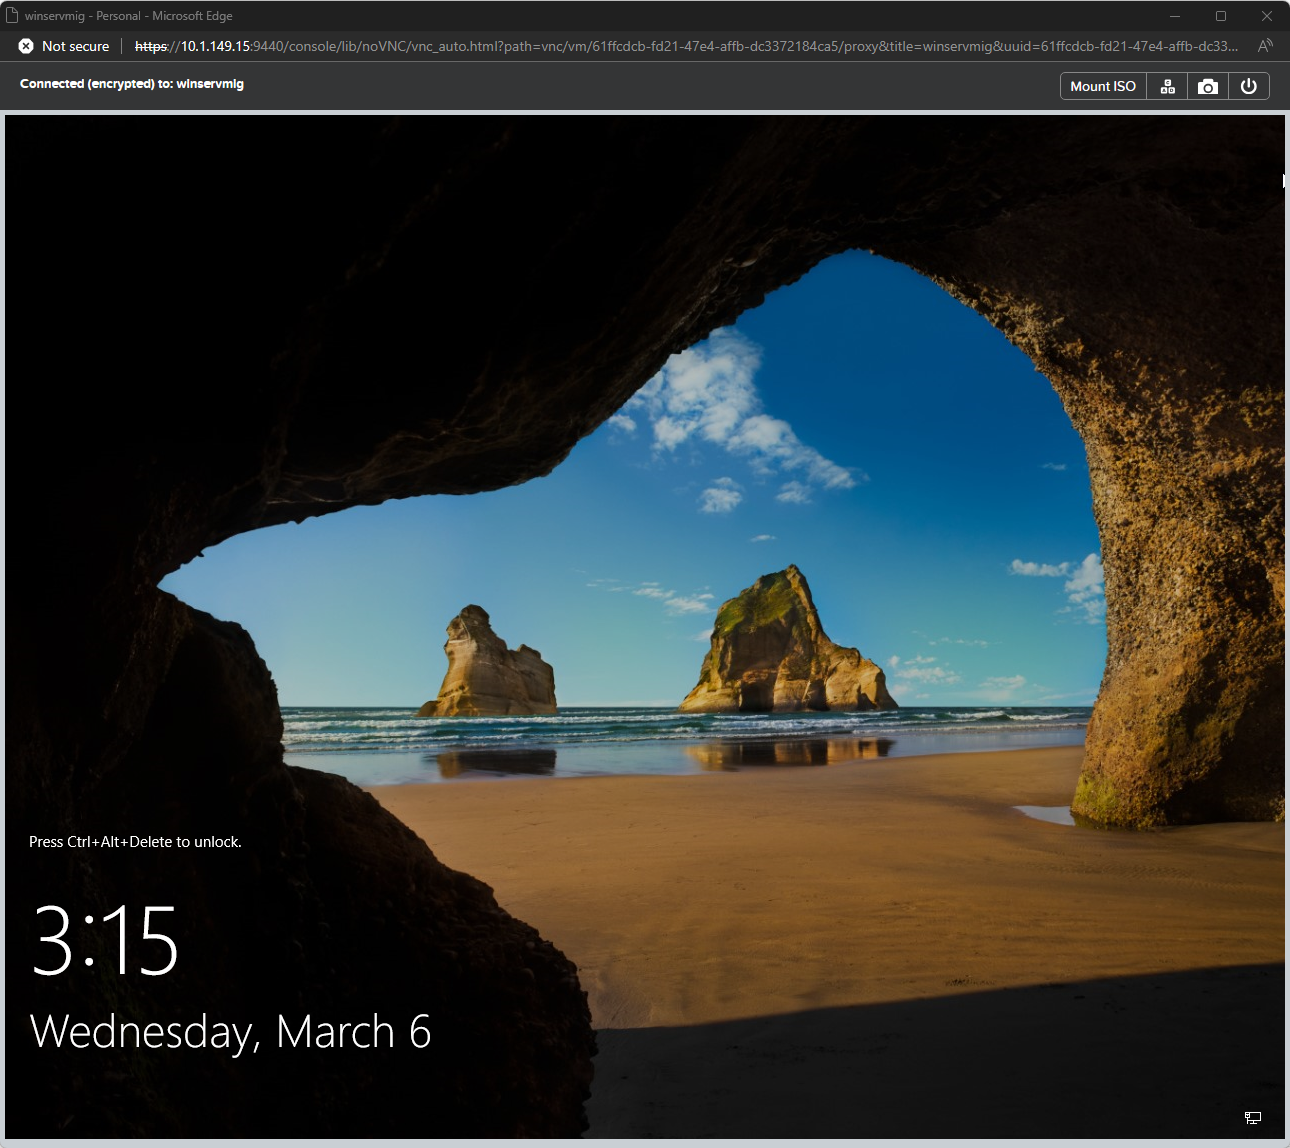1290x1148 pixels.
Task: Close the winservmig console window
Action: pyautogui.click(x=1266, y=16)
